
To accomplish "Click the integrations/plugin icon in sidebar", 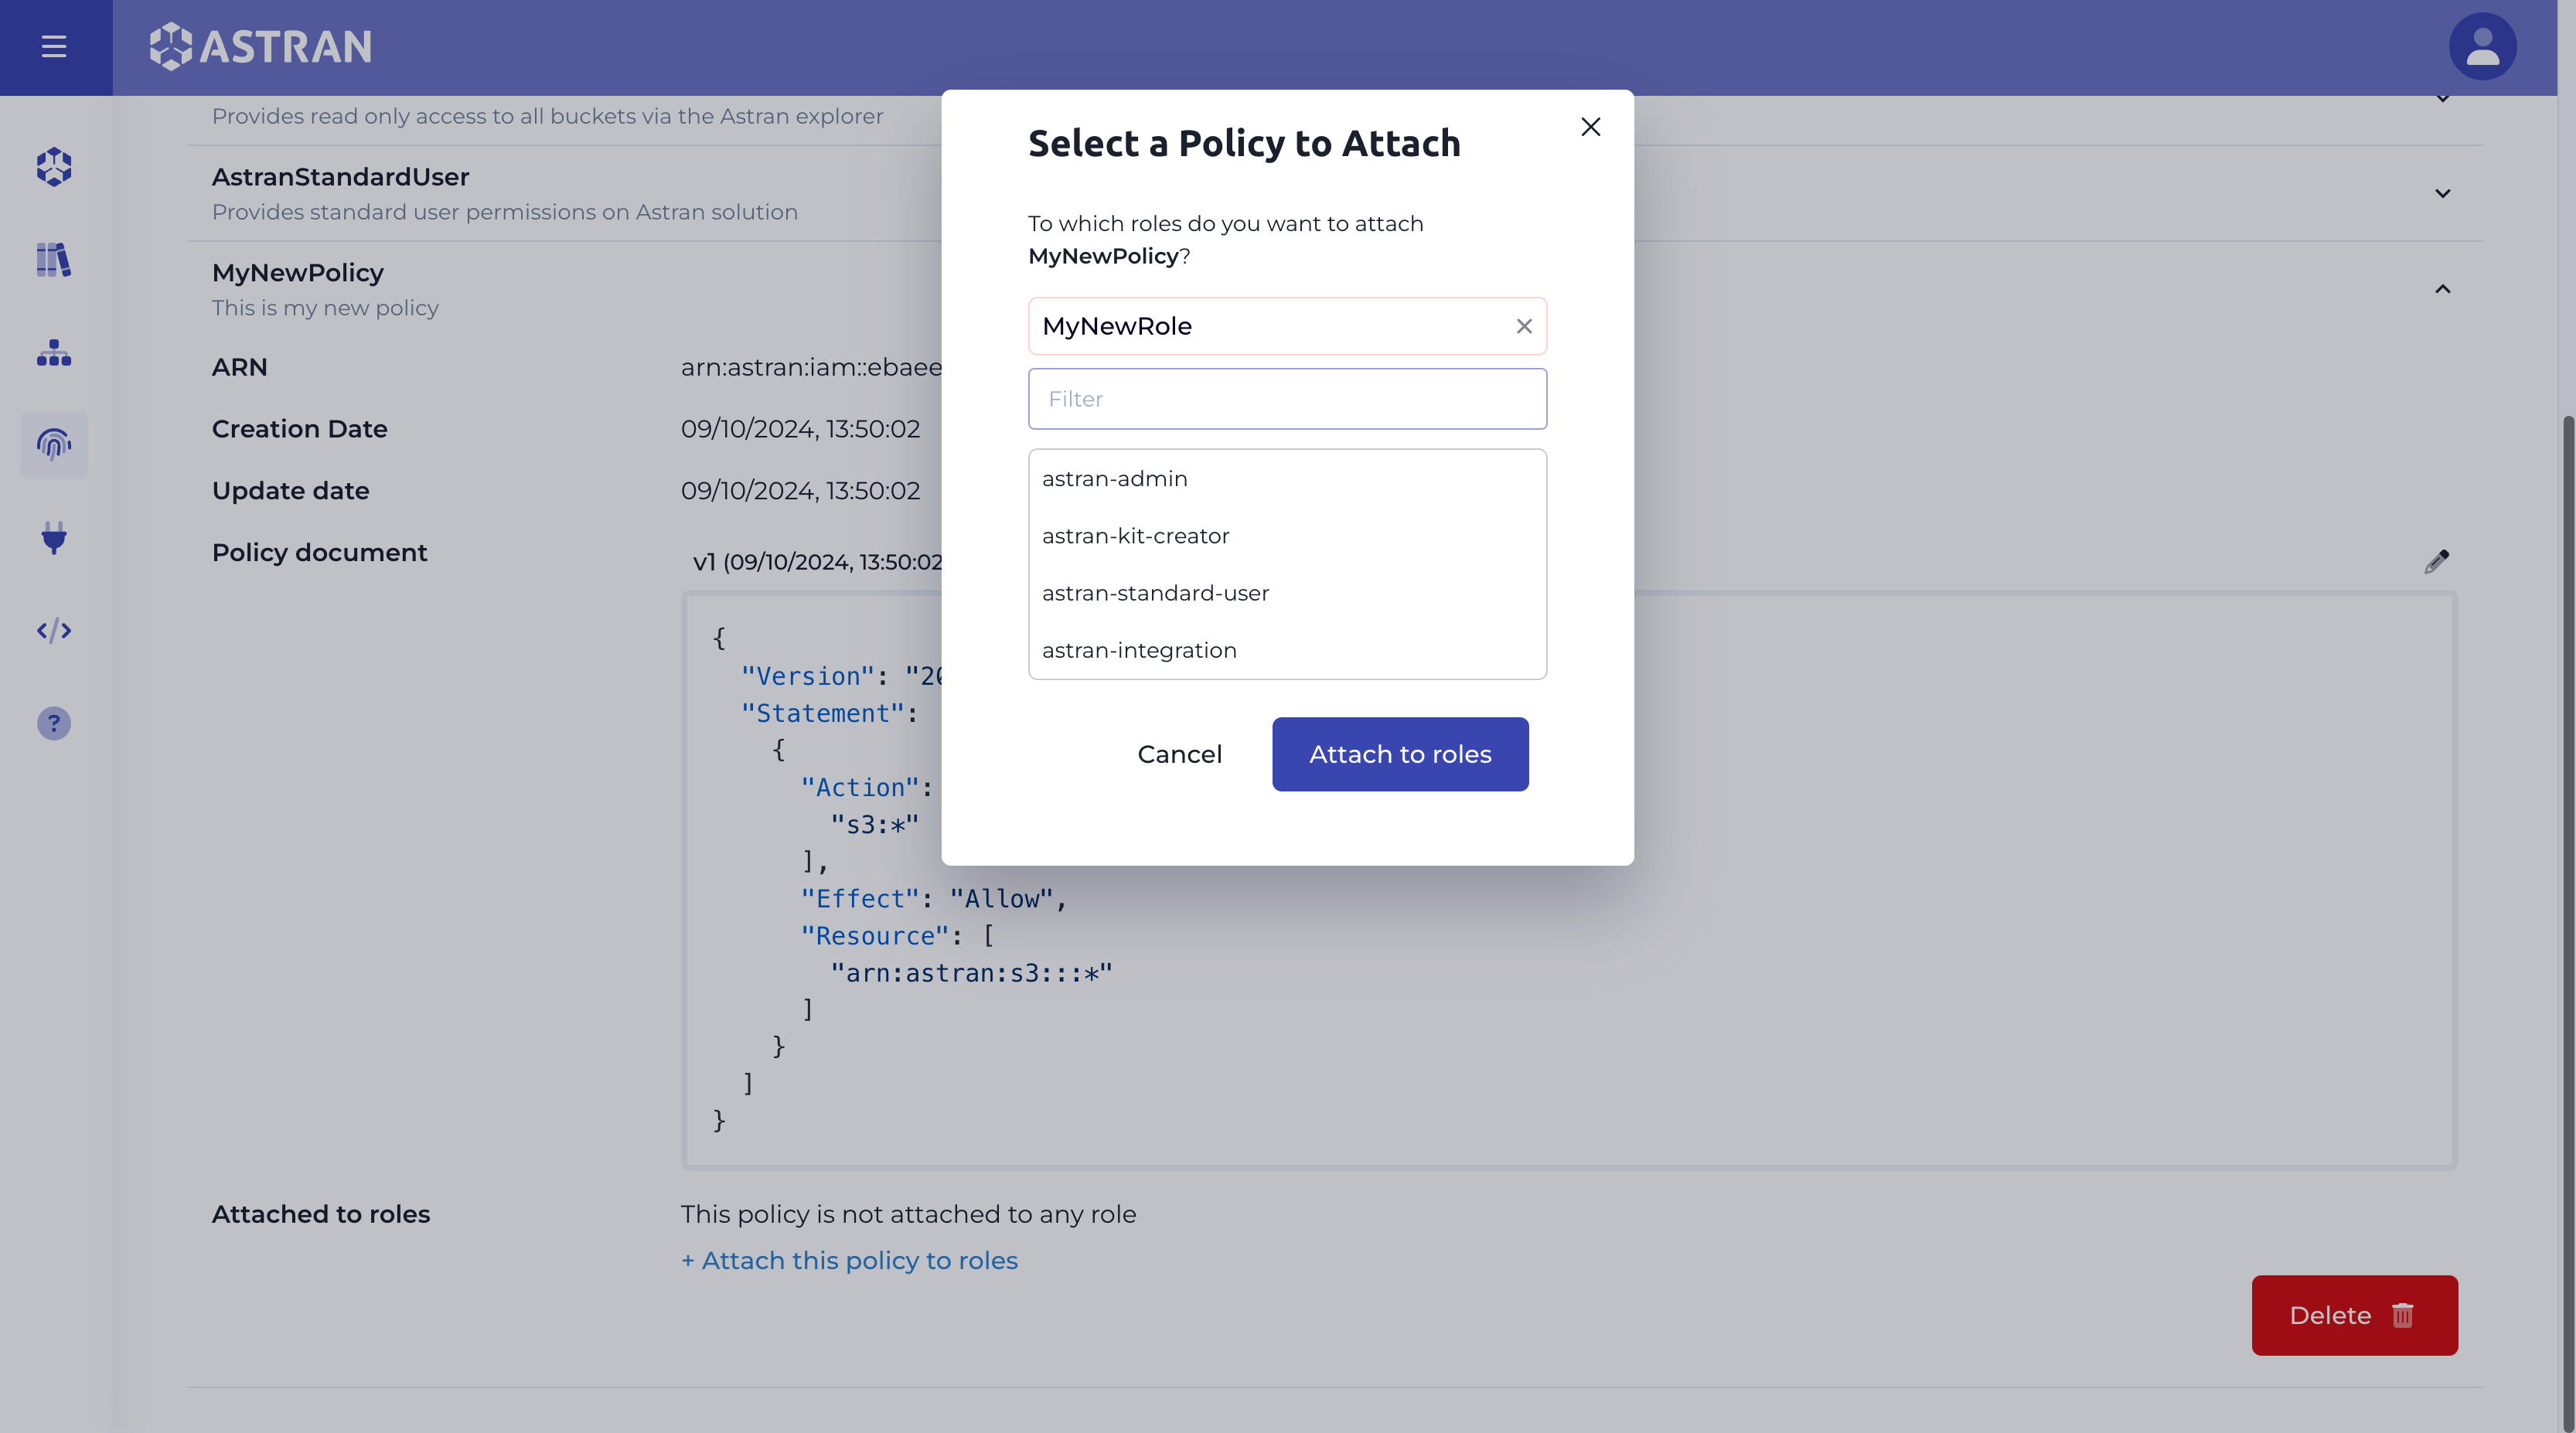I will (53, 538).
